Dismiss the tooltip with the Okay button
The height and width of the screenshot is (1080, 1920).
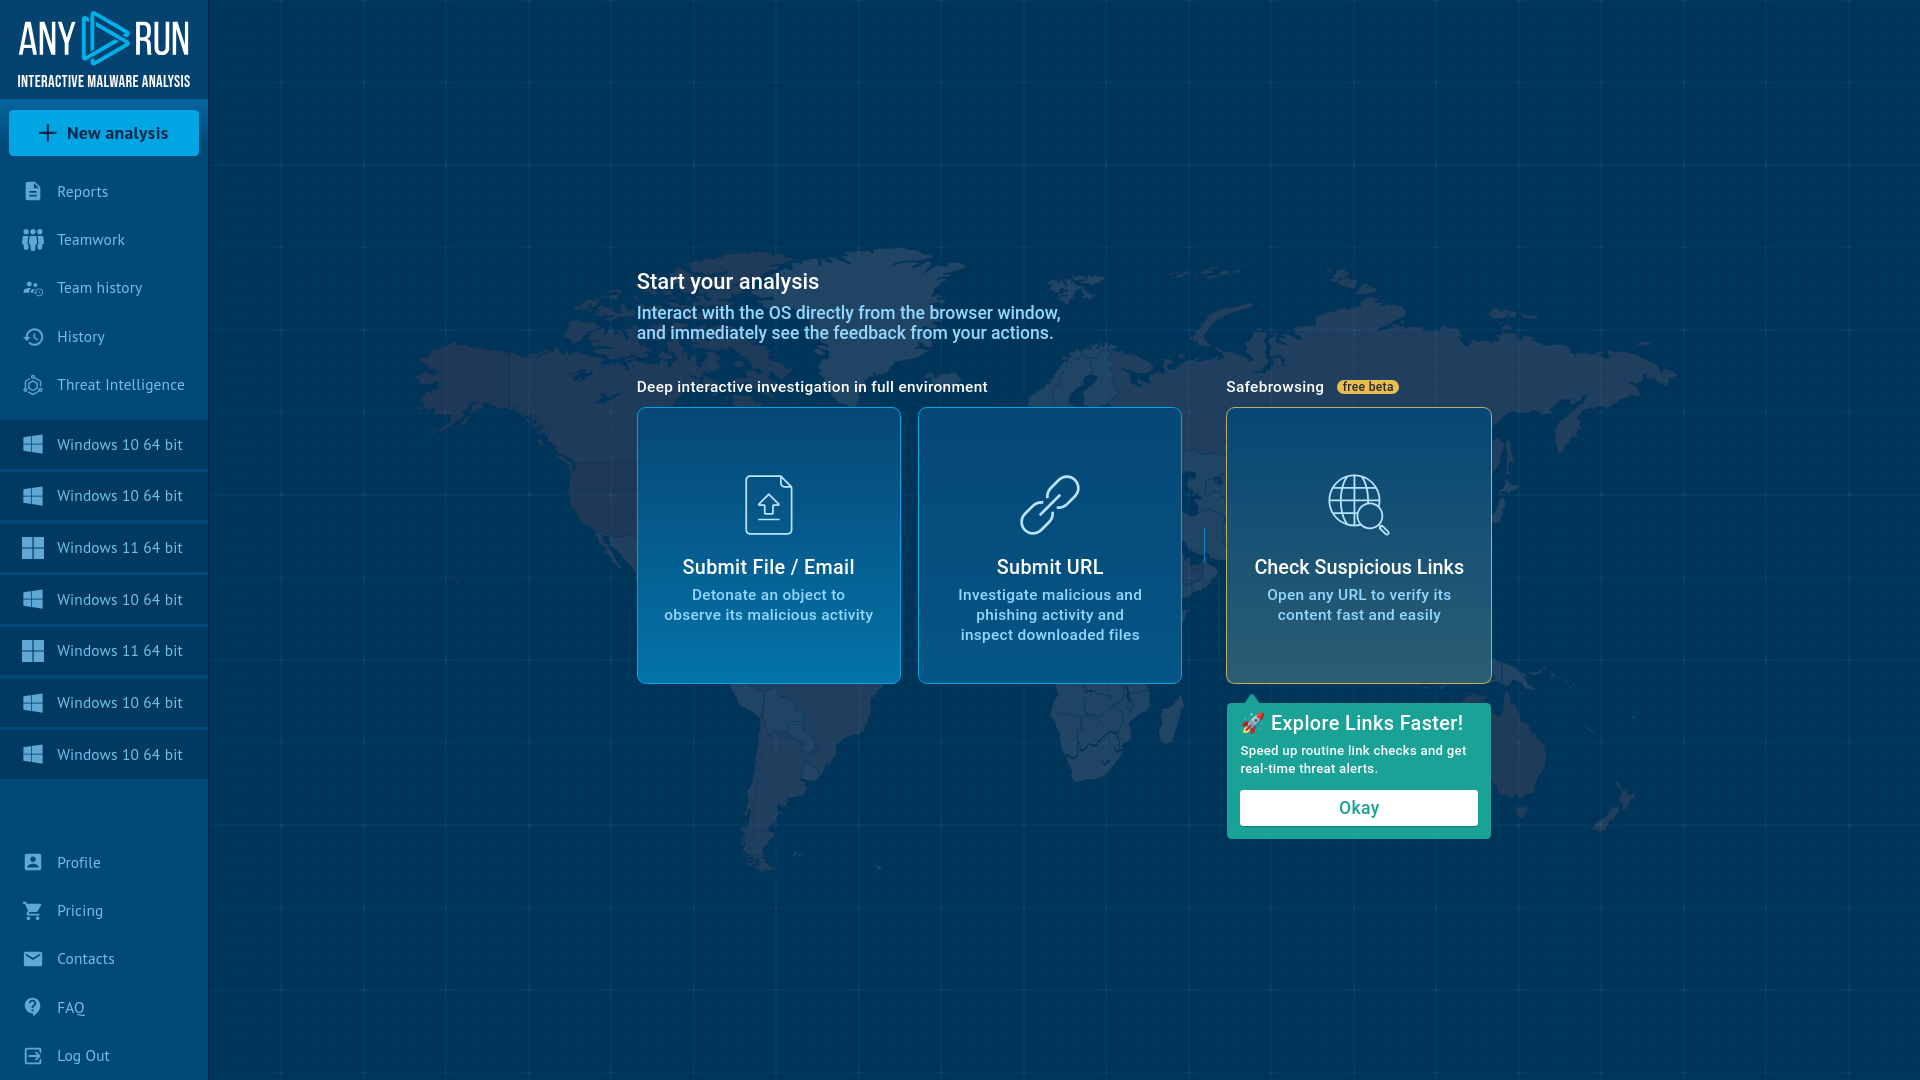tap(1358, 808)
